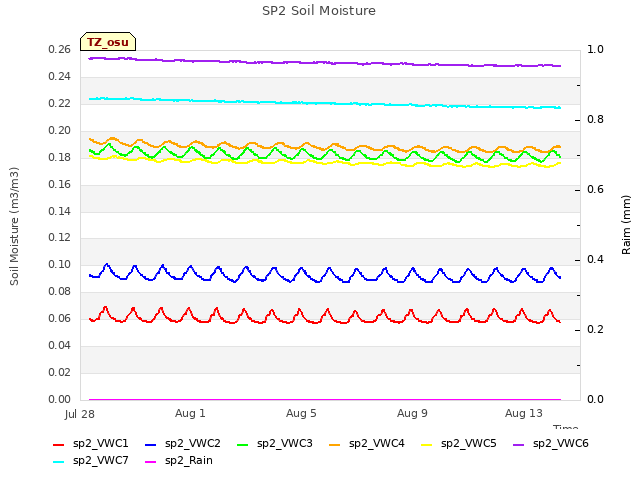Select the sp2_VWC4 legend label
Image resolution: width=640 pixels, height=480 pixels.
click(376, 444)
